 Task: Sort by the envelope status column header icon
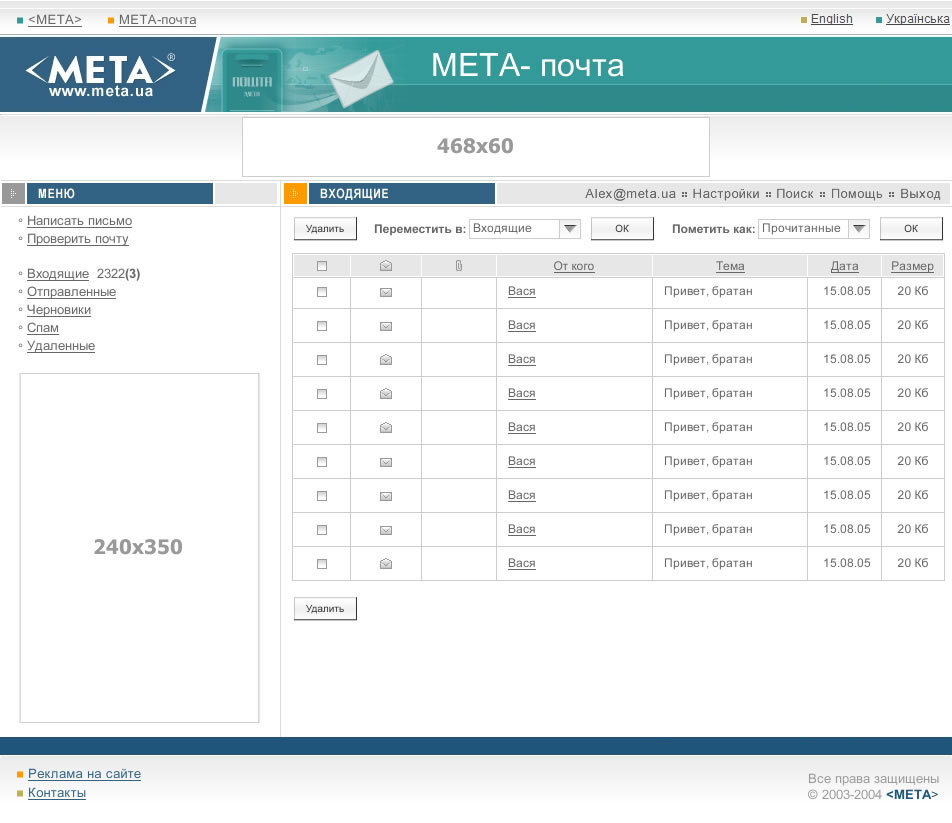tap(386, 266)
